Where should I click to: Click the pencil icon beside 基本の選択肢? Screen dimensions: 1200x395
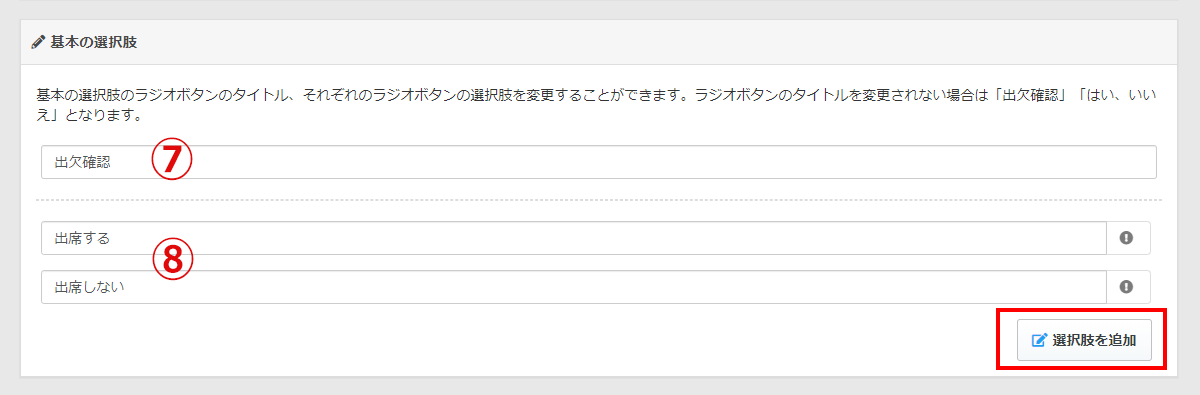point(38,43)
